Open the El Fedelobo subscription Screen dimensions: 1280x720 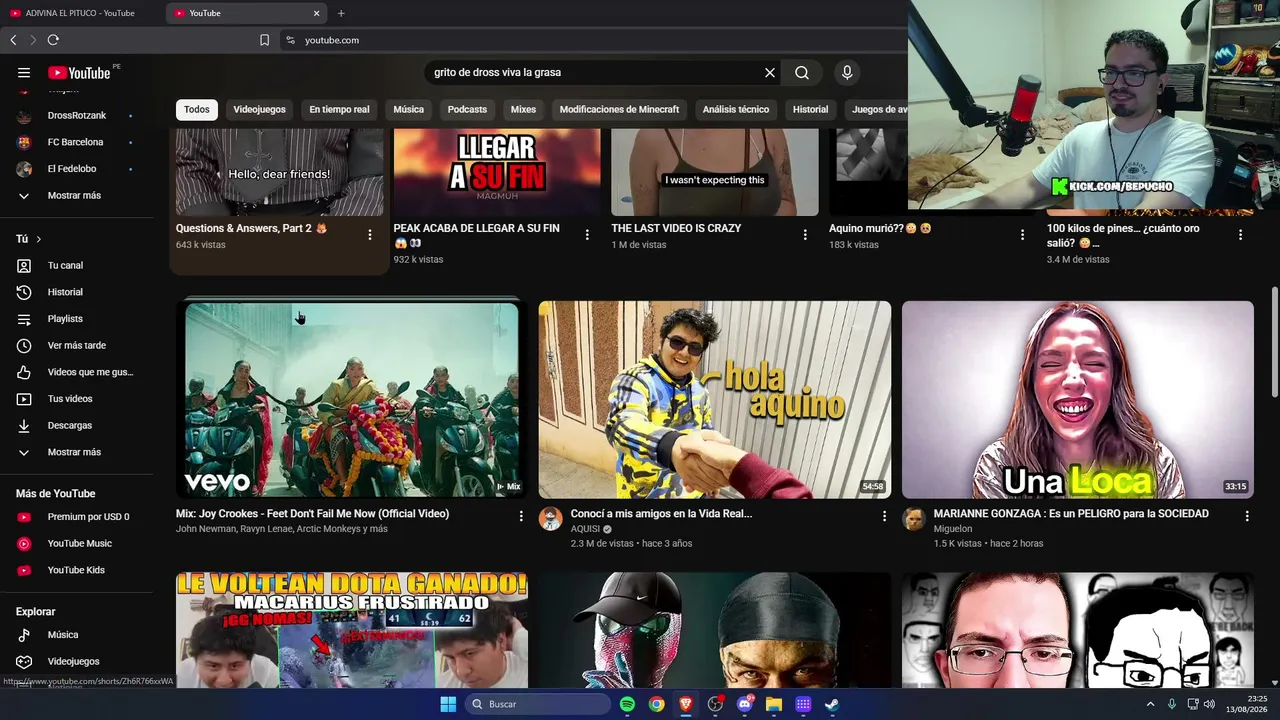coord(77,169)
